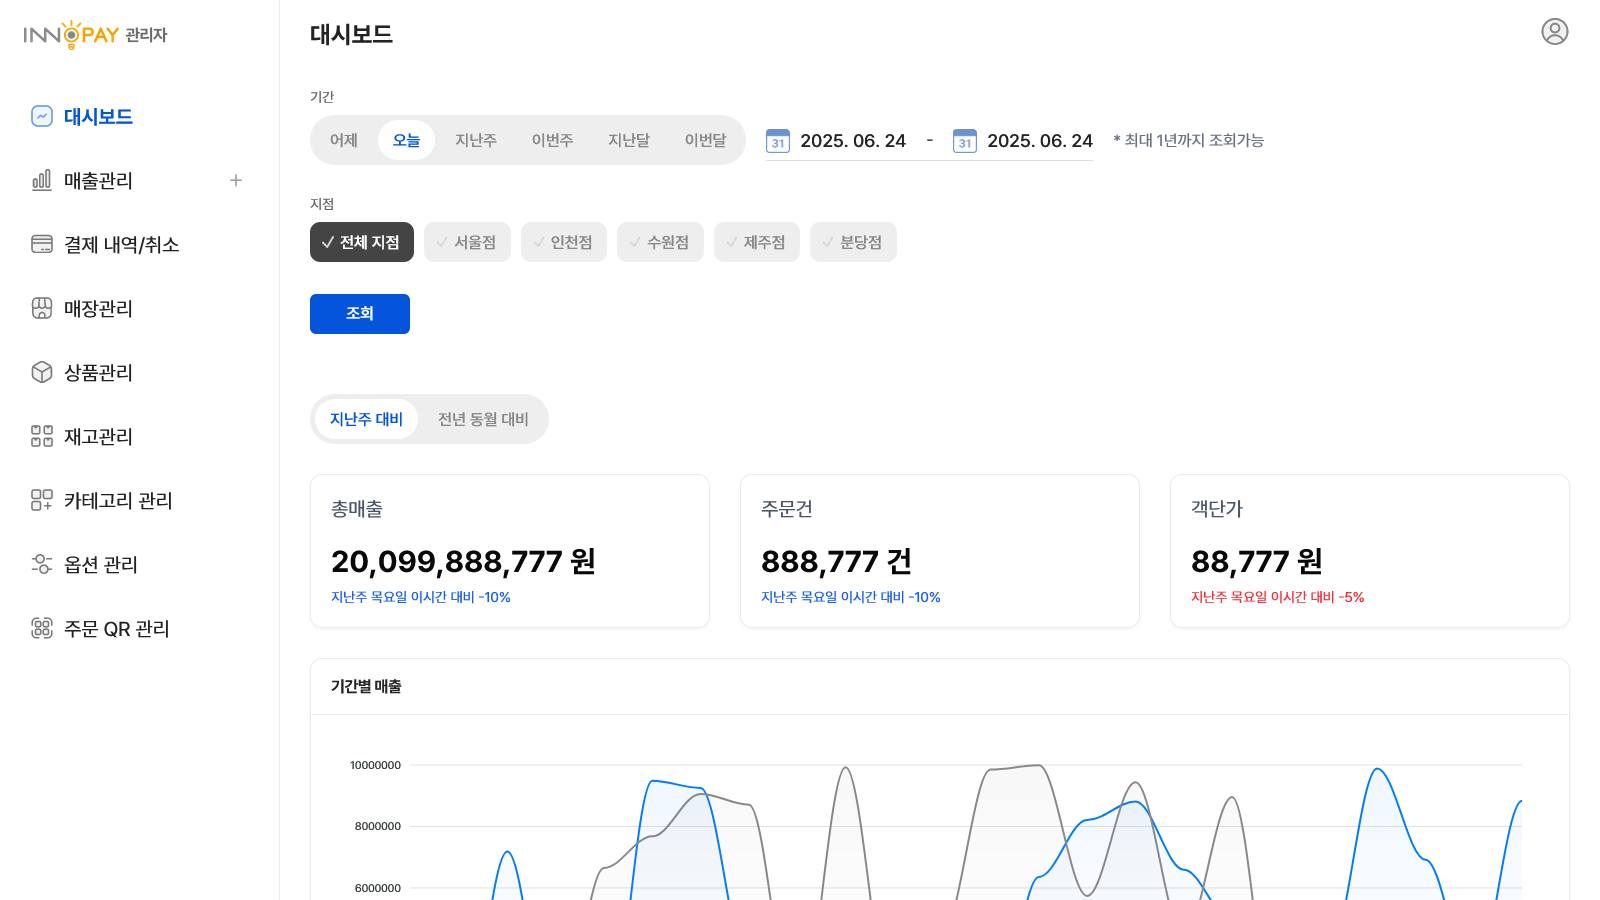
Task: Toggle the 제주점 branch filter
Action: tap(756, 242)
